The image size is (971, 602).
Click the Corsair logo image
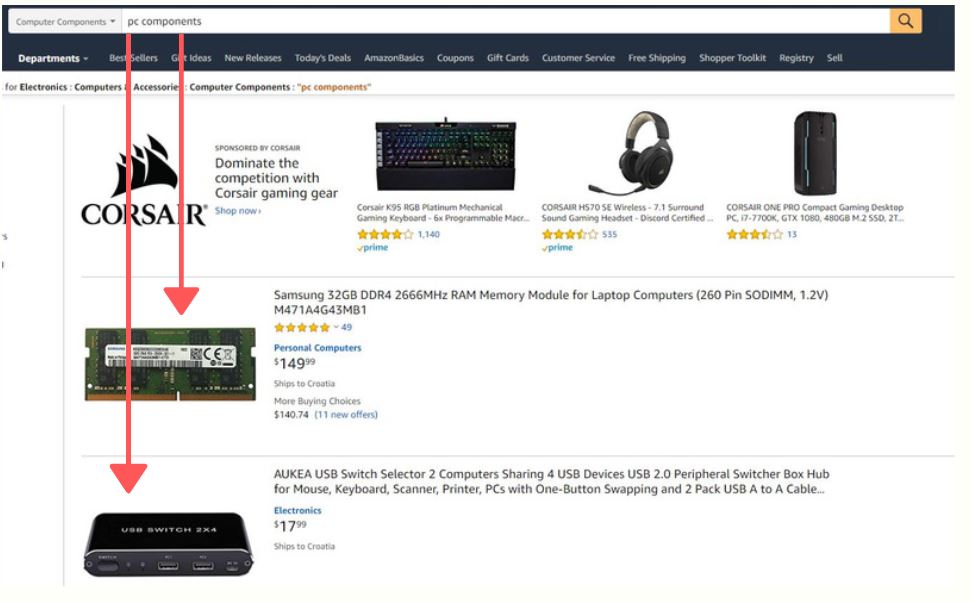(x=144, y=180)
